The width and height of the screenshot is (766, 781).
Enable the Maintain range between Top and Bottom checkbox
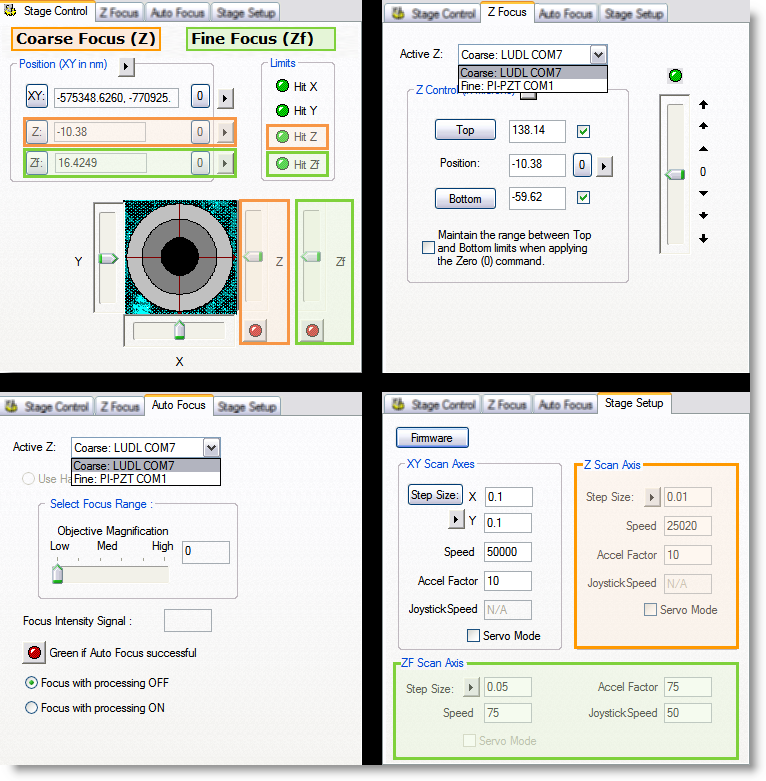(x=428, y=247)
